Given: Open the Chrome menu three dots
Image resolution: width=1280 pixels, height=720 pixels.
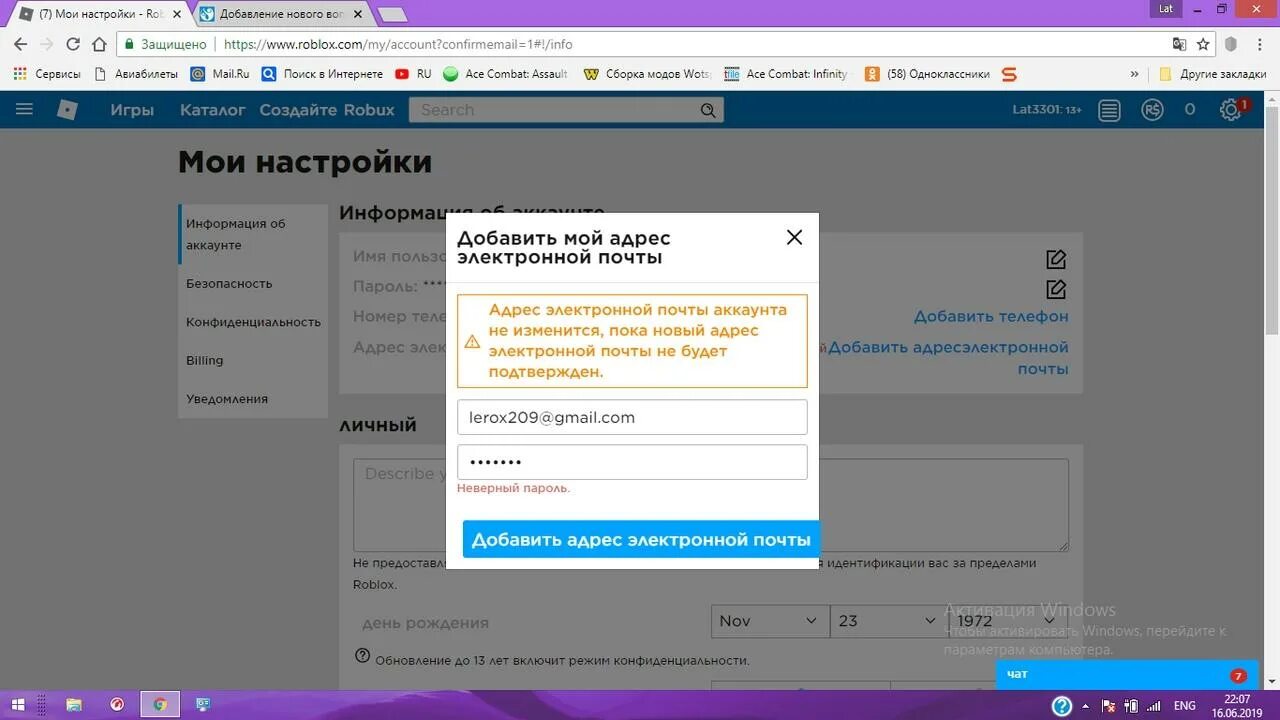Looking at the screenshot, I should [1260, 44].
